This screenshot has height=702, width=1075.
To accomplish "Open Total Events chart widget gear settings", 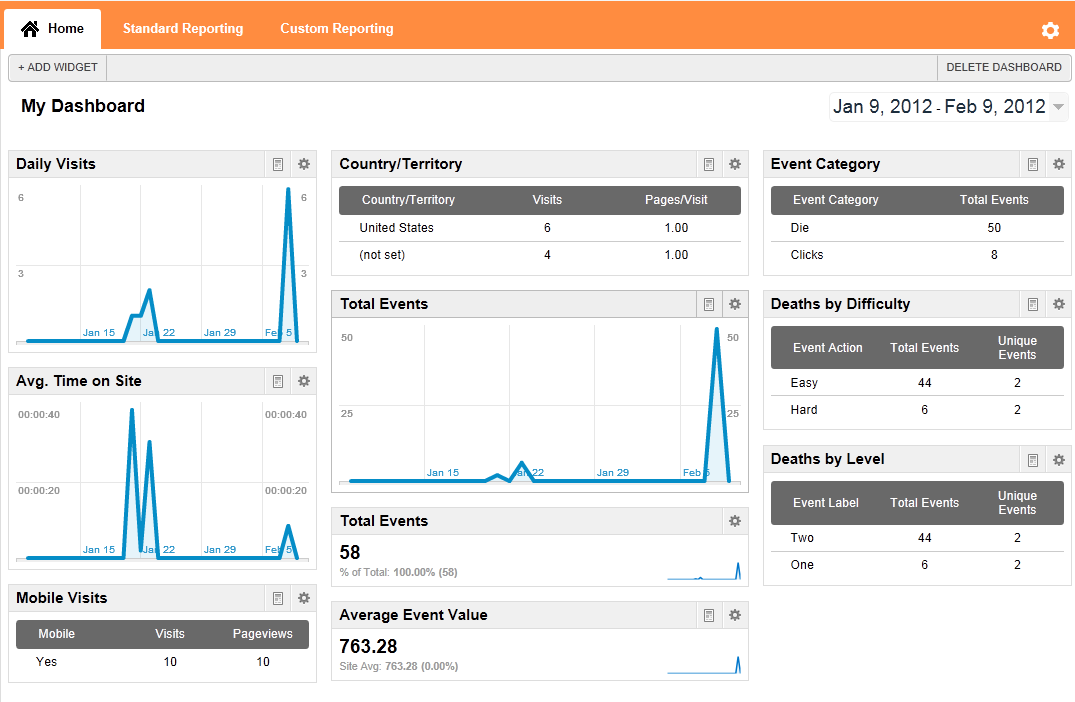I will 735,304.
